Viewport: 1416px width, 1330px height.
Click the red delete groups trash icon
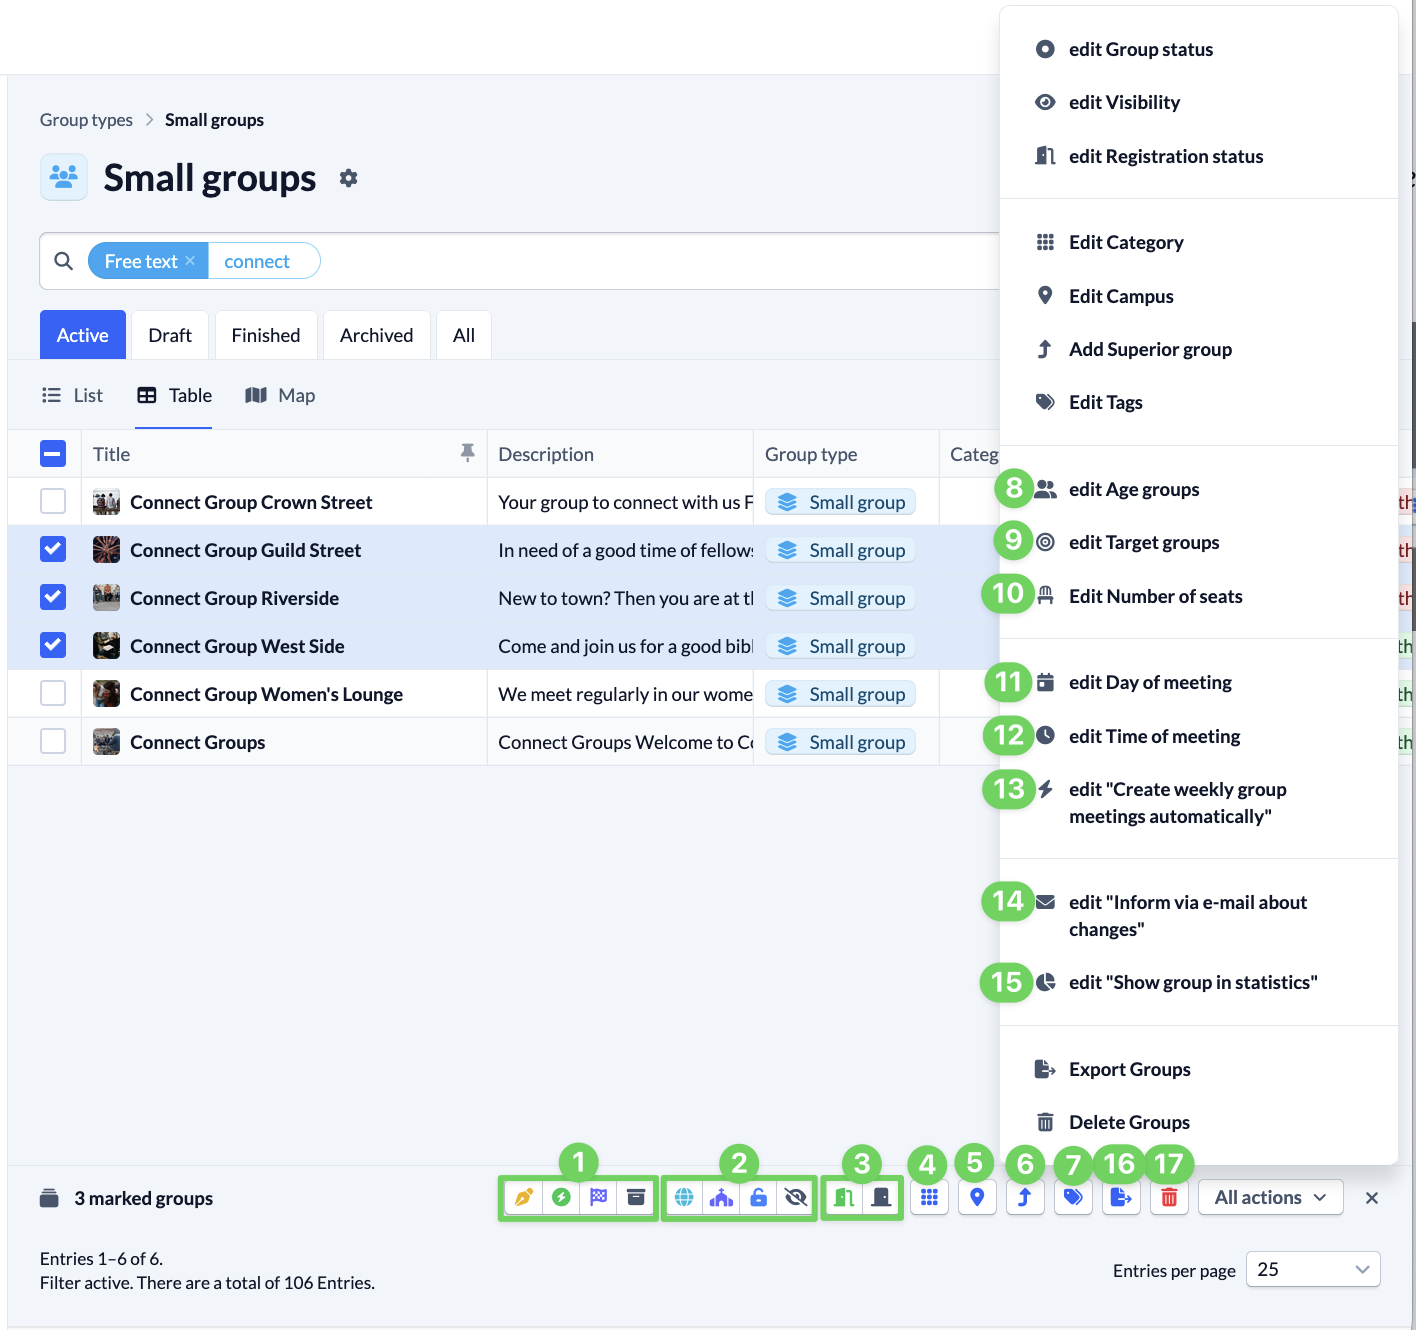click(x=1169, y=1198)
